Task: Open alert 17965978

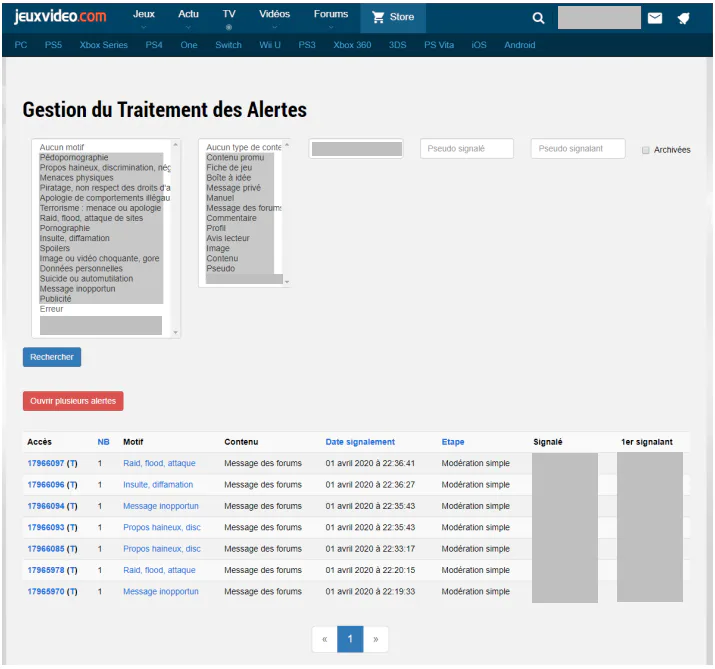Action: pyautogui.click(x=46, y=570)
